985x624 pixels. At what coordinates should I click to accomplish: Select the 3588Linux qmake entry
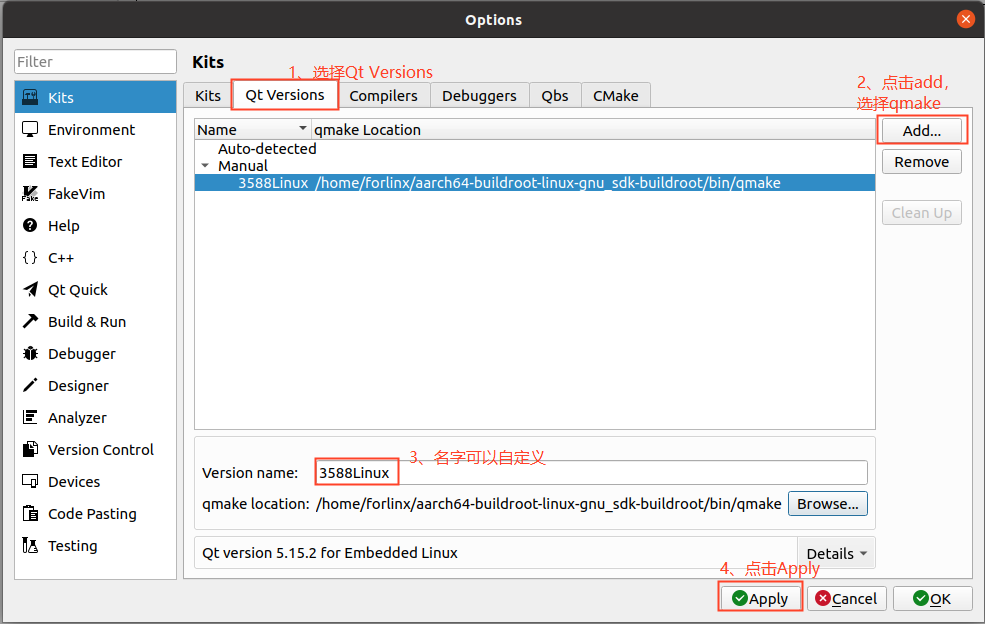click(535, 183)
